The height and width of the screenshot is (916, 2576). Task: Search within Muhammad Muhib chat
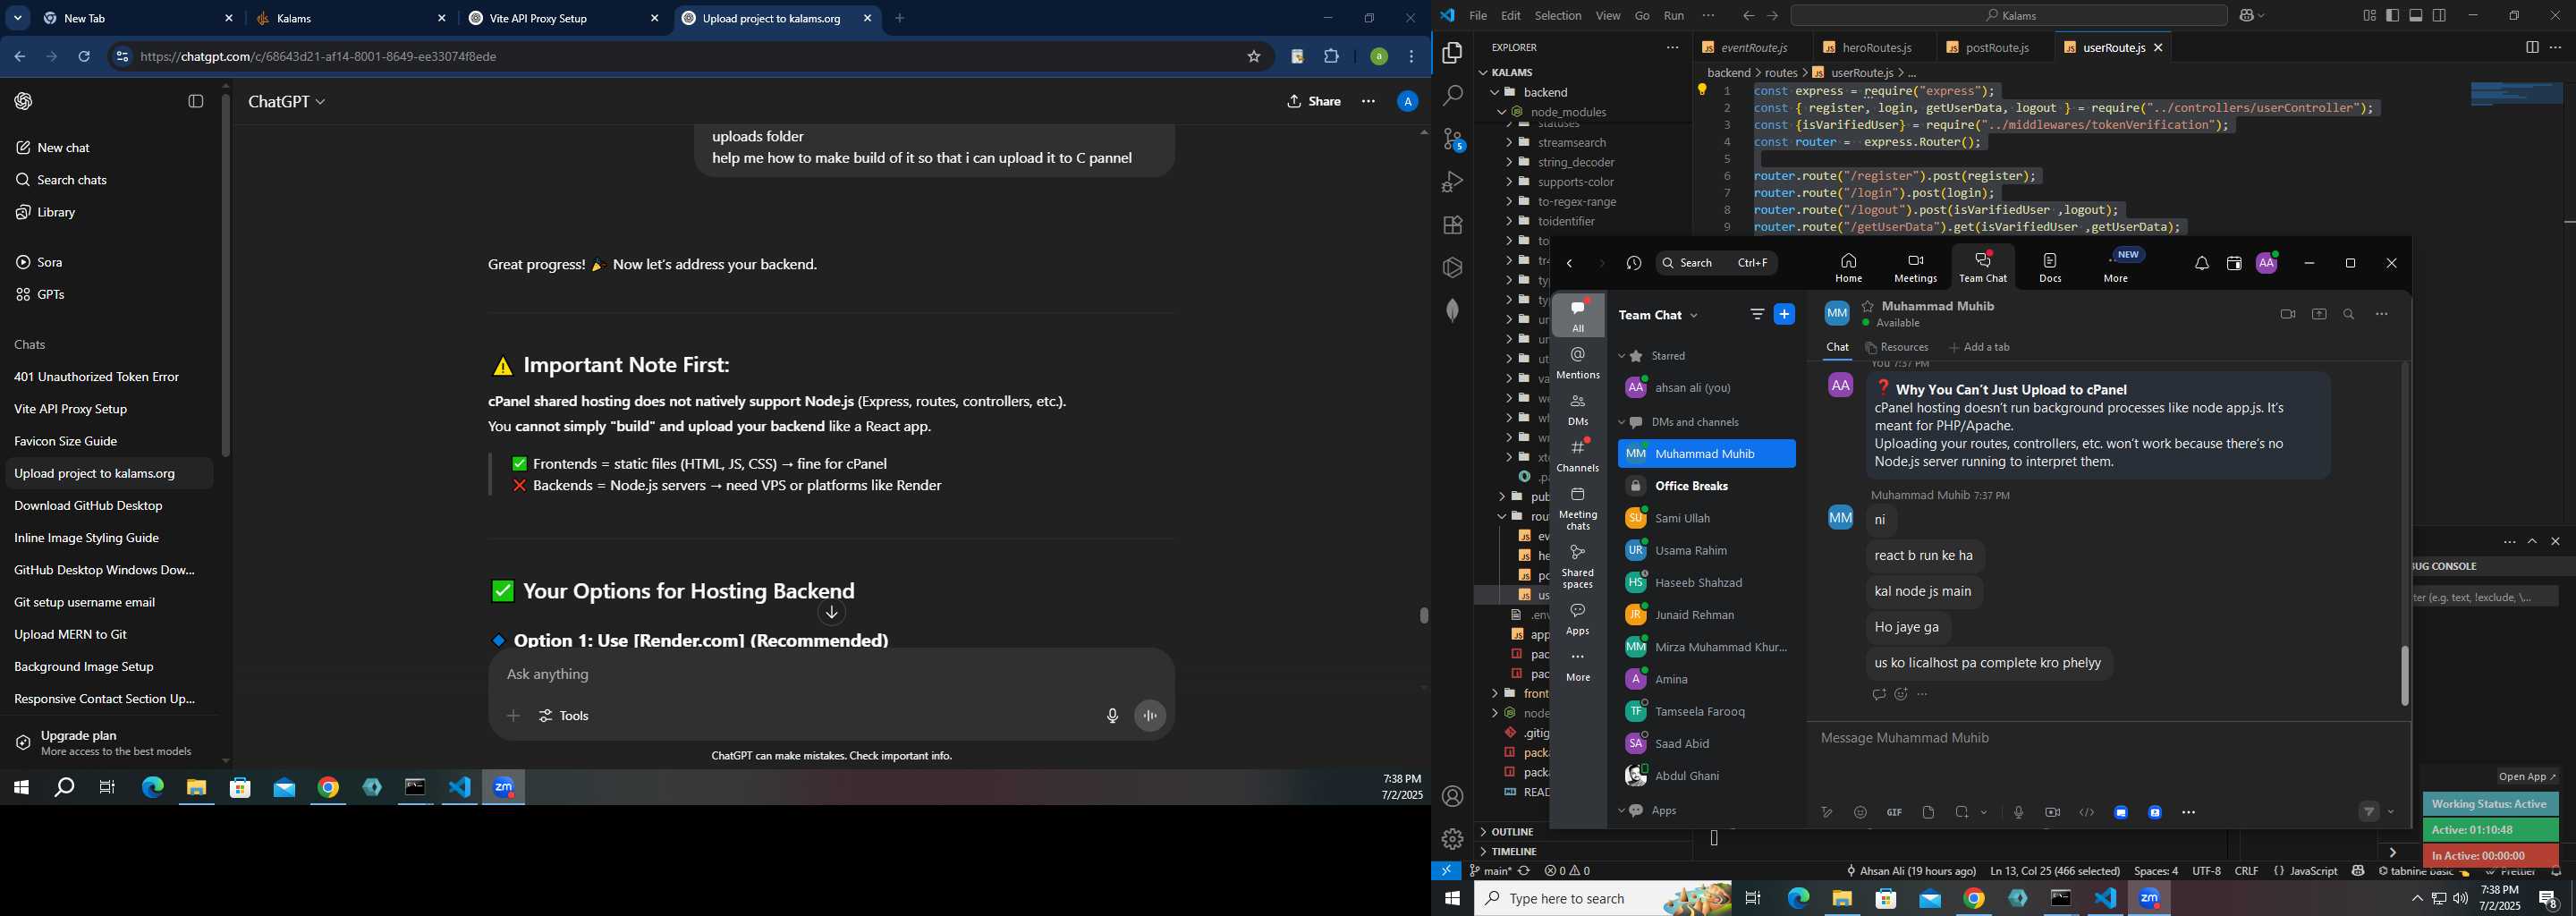[x=2349, y=315]
